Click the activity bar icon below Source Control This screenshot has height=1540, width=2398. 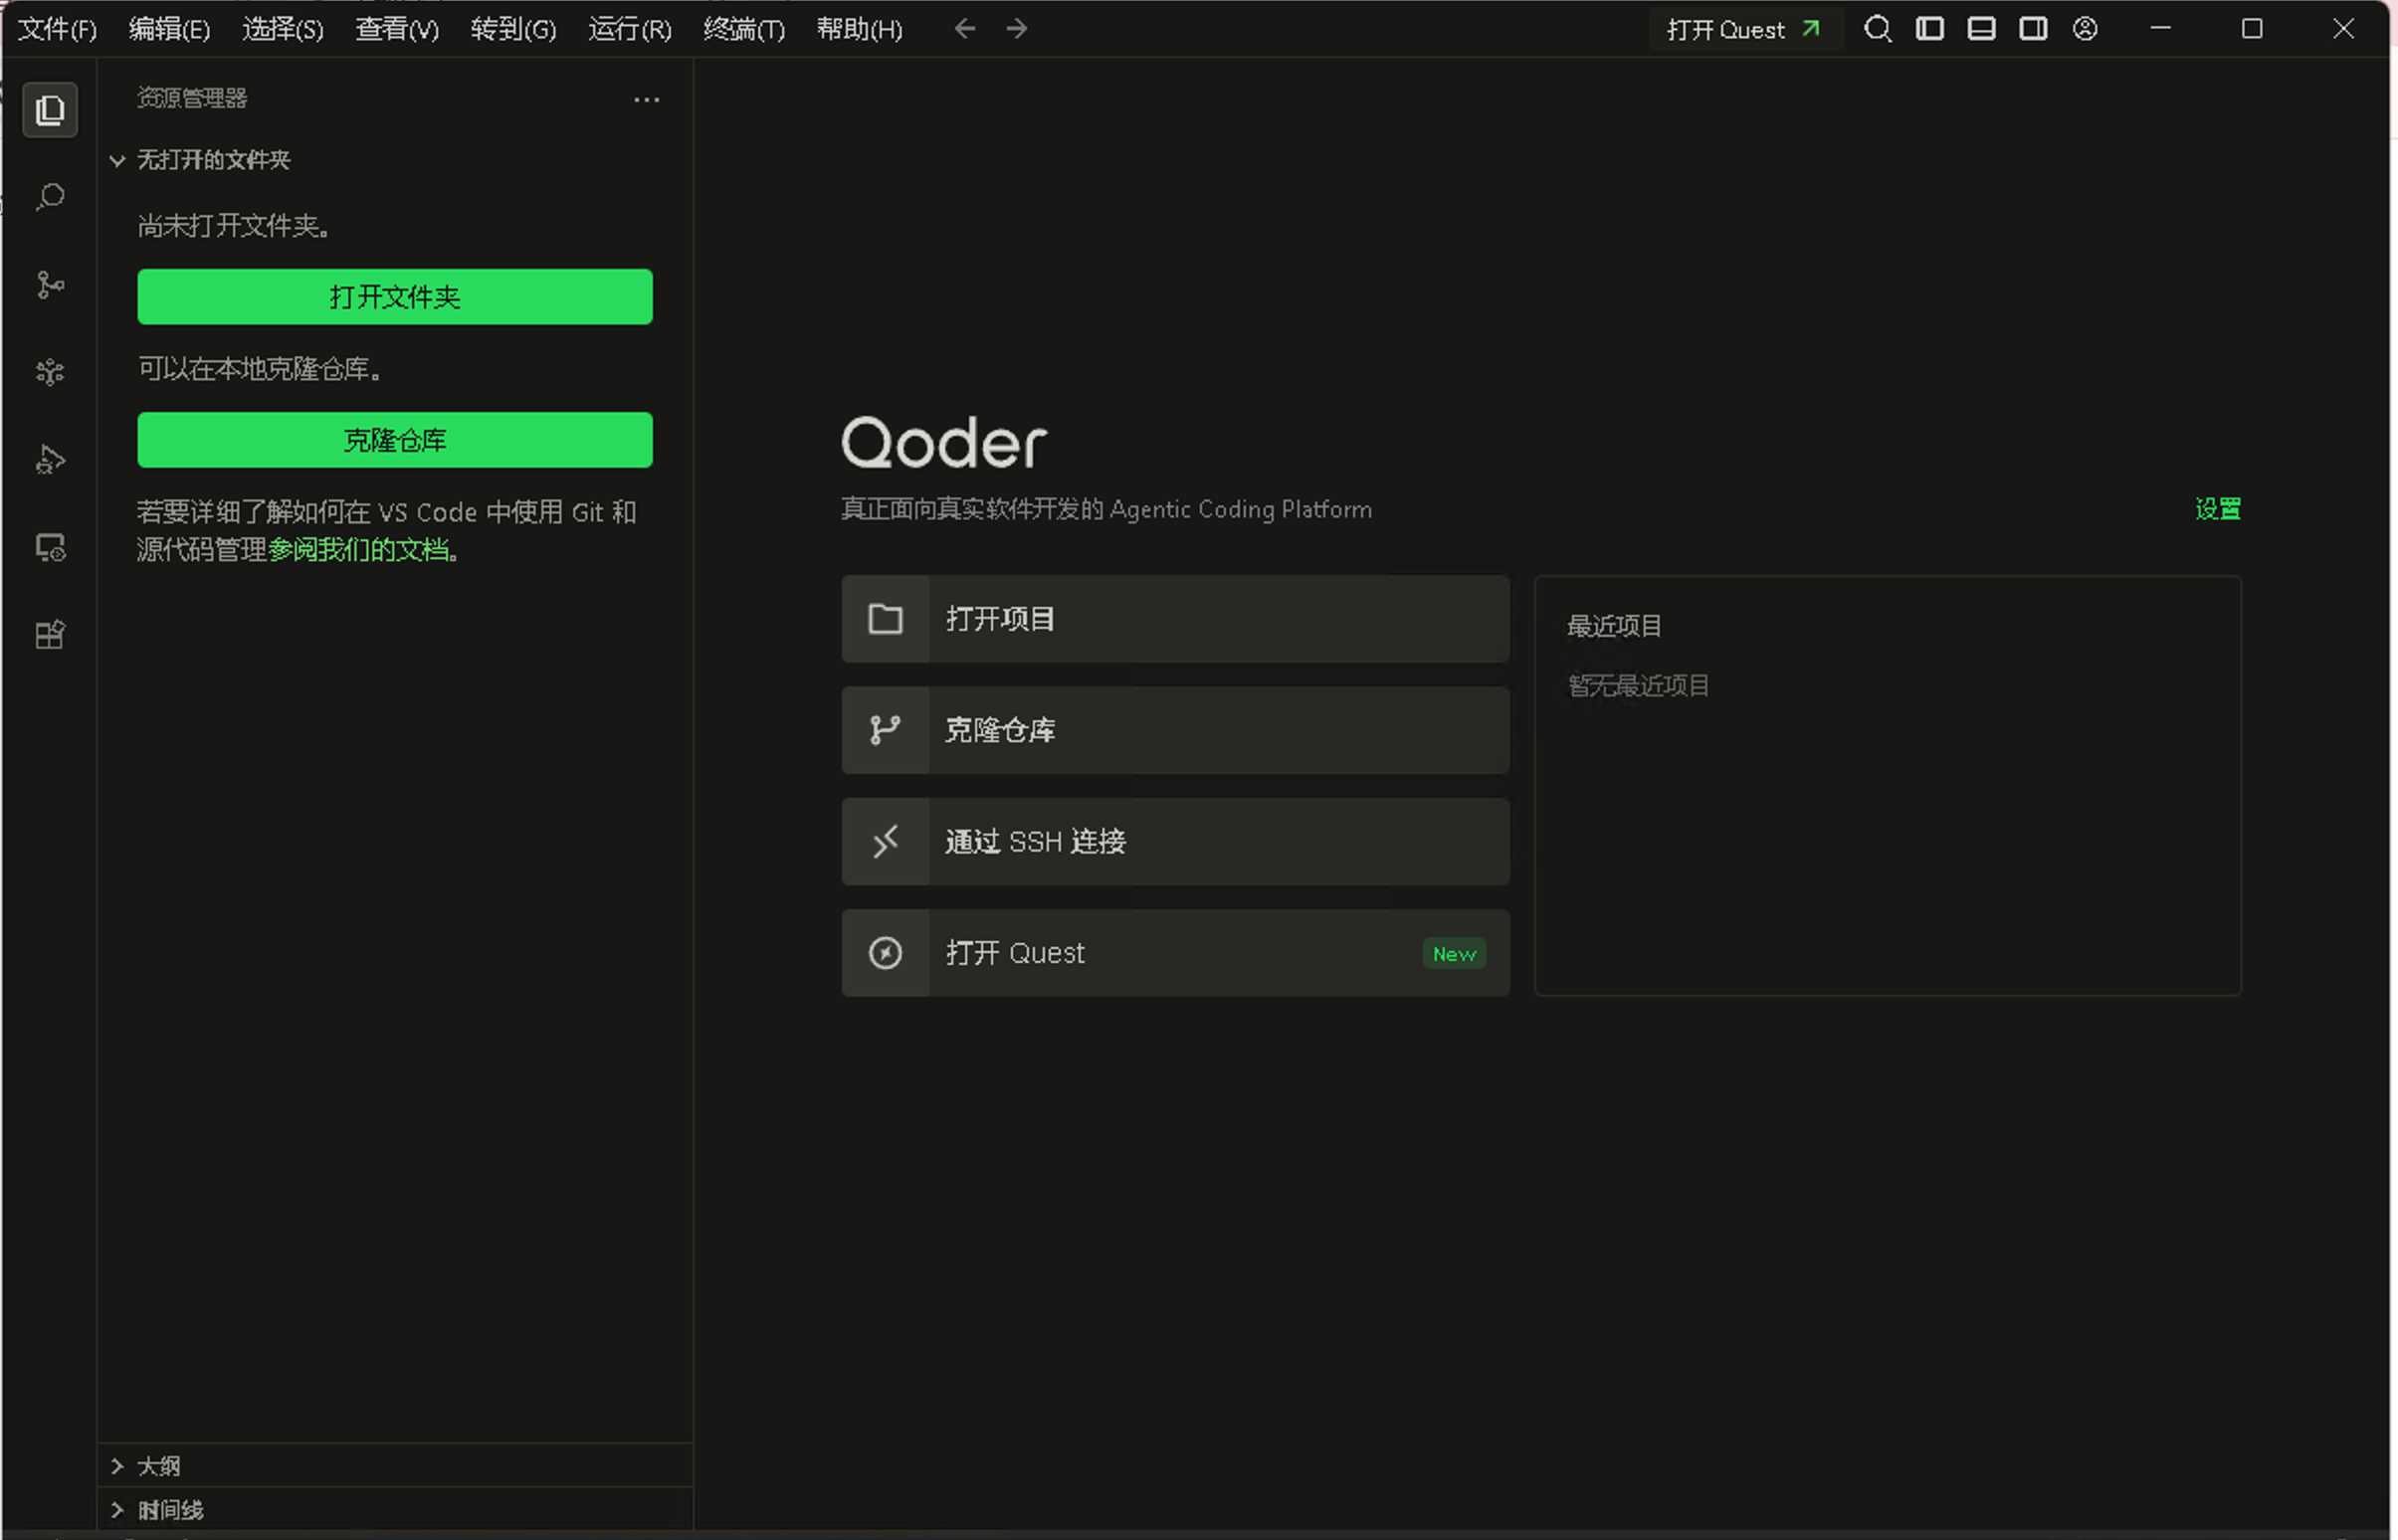tap(50, 373)
